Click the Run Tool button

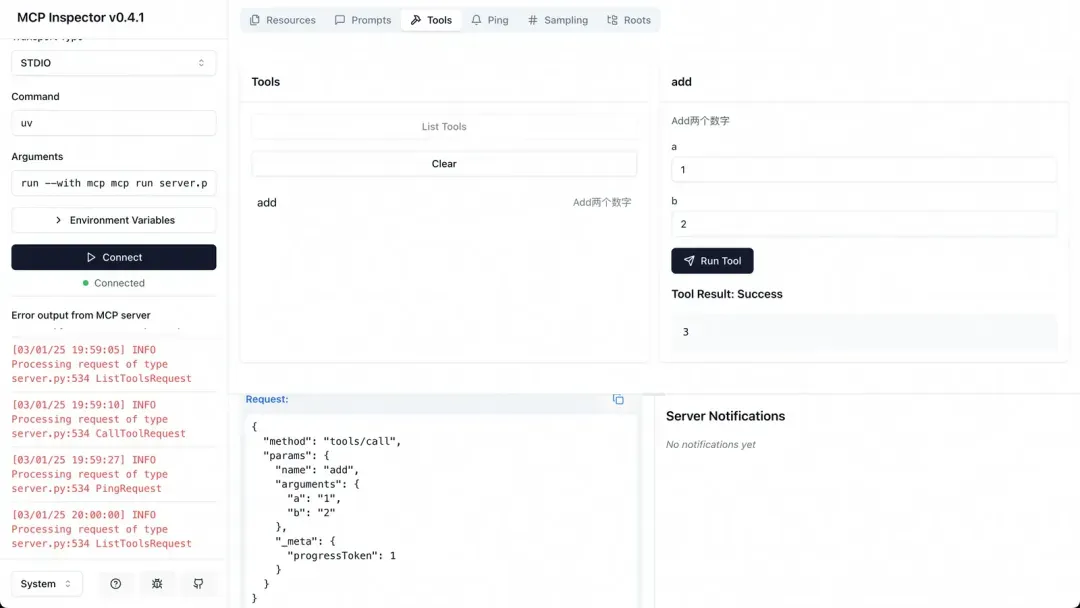pos(712,261)
